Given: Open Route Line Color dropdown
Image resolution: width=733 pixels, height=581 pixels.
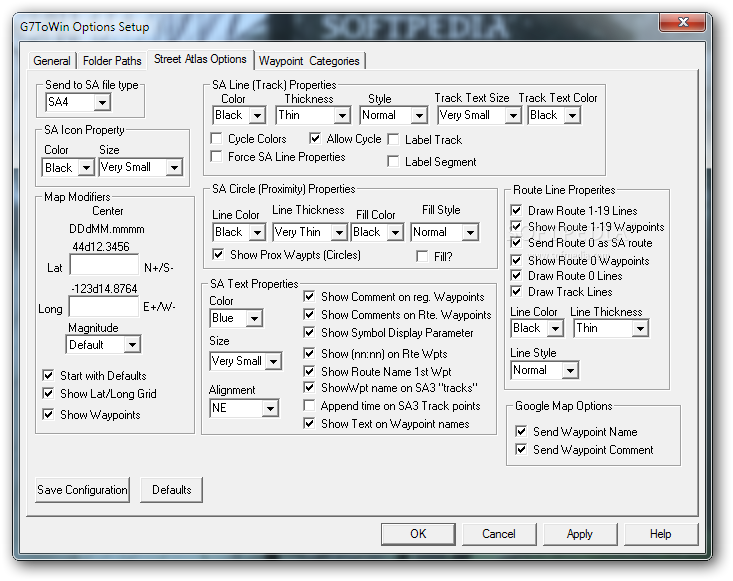Looking at the screenshot, I should click(537, 329).
